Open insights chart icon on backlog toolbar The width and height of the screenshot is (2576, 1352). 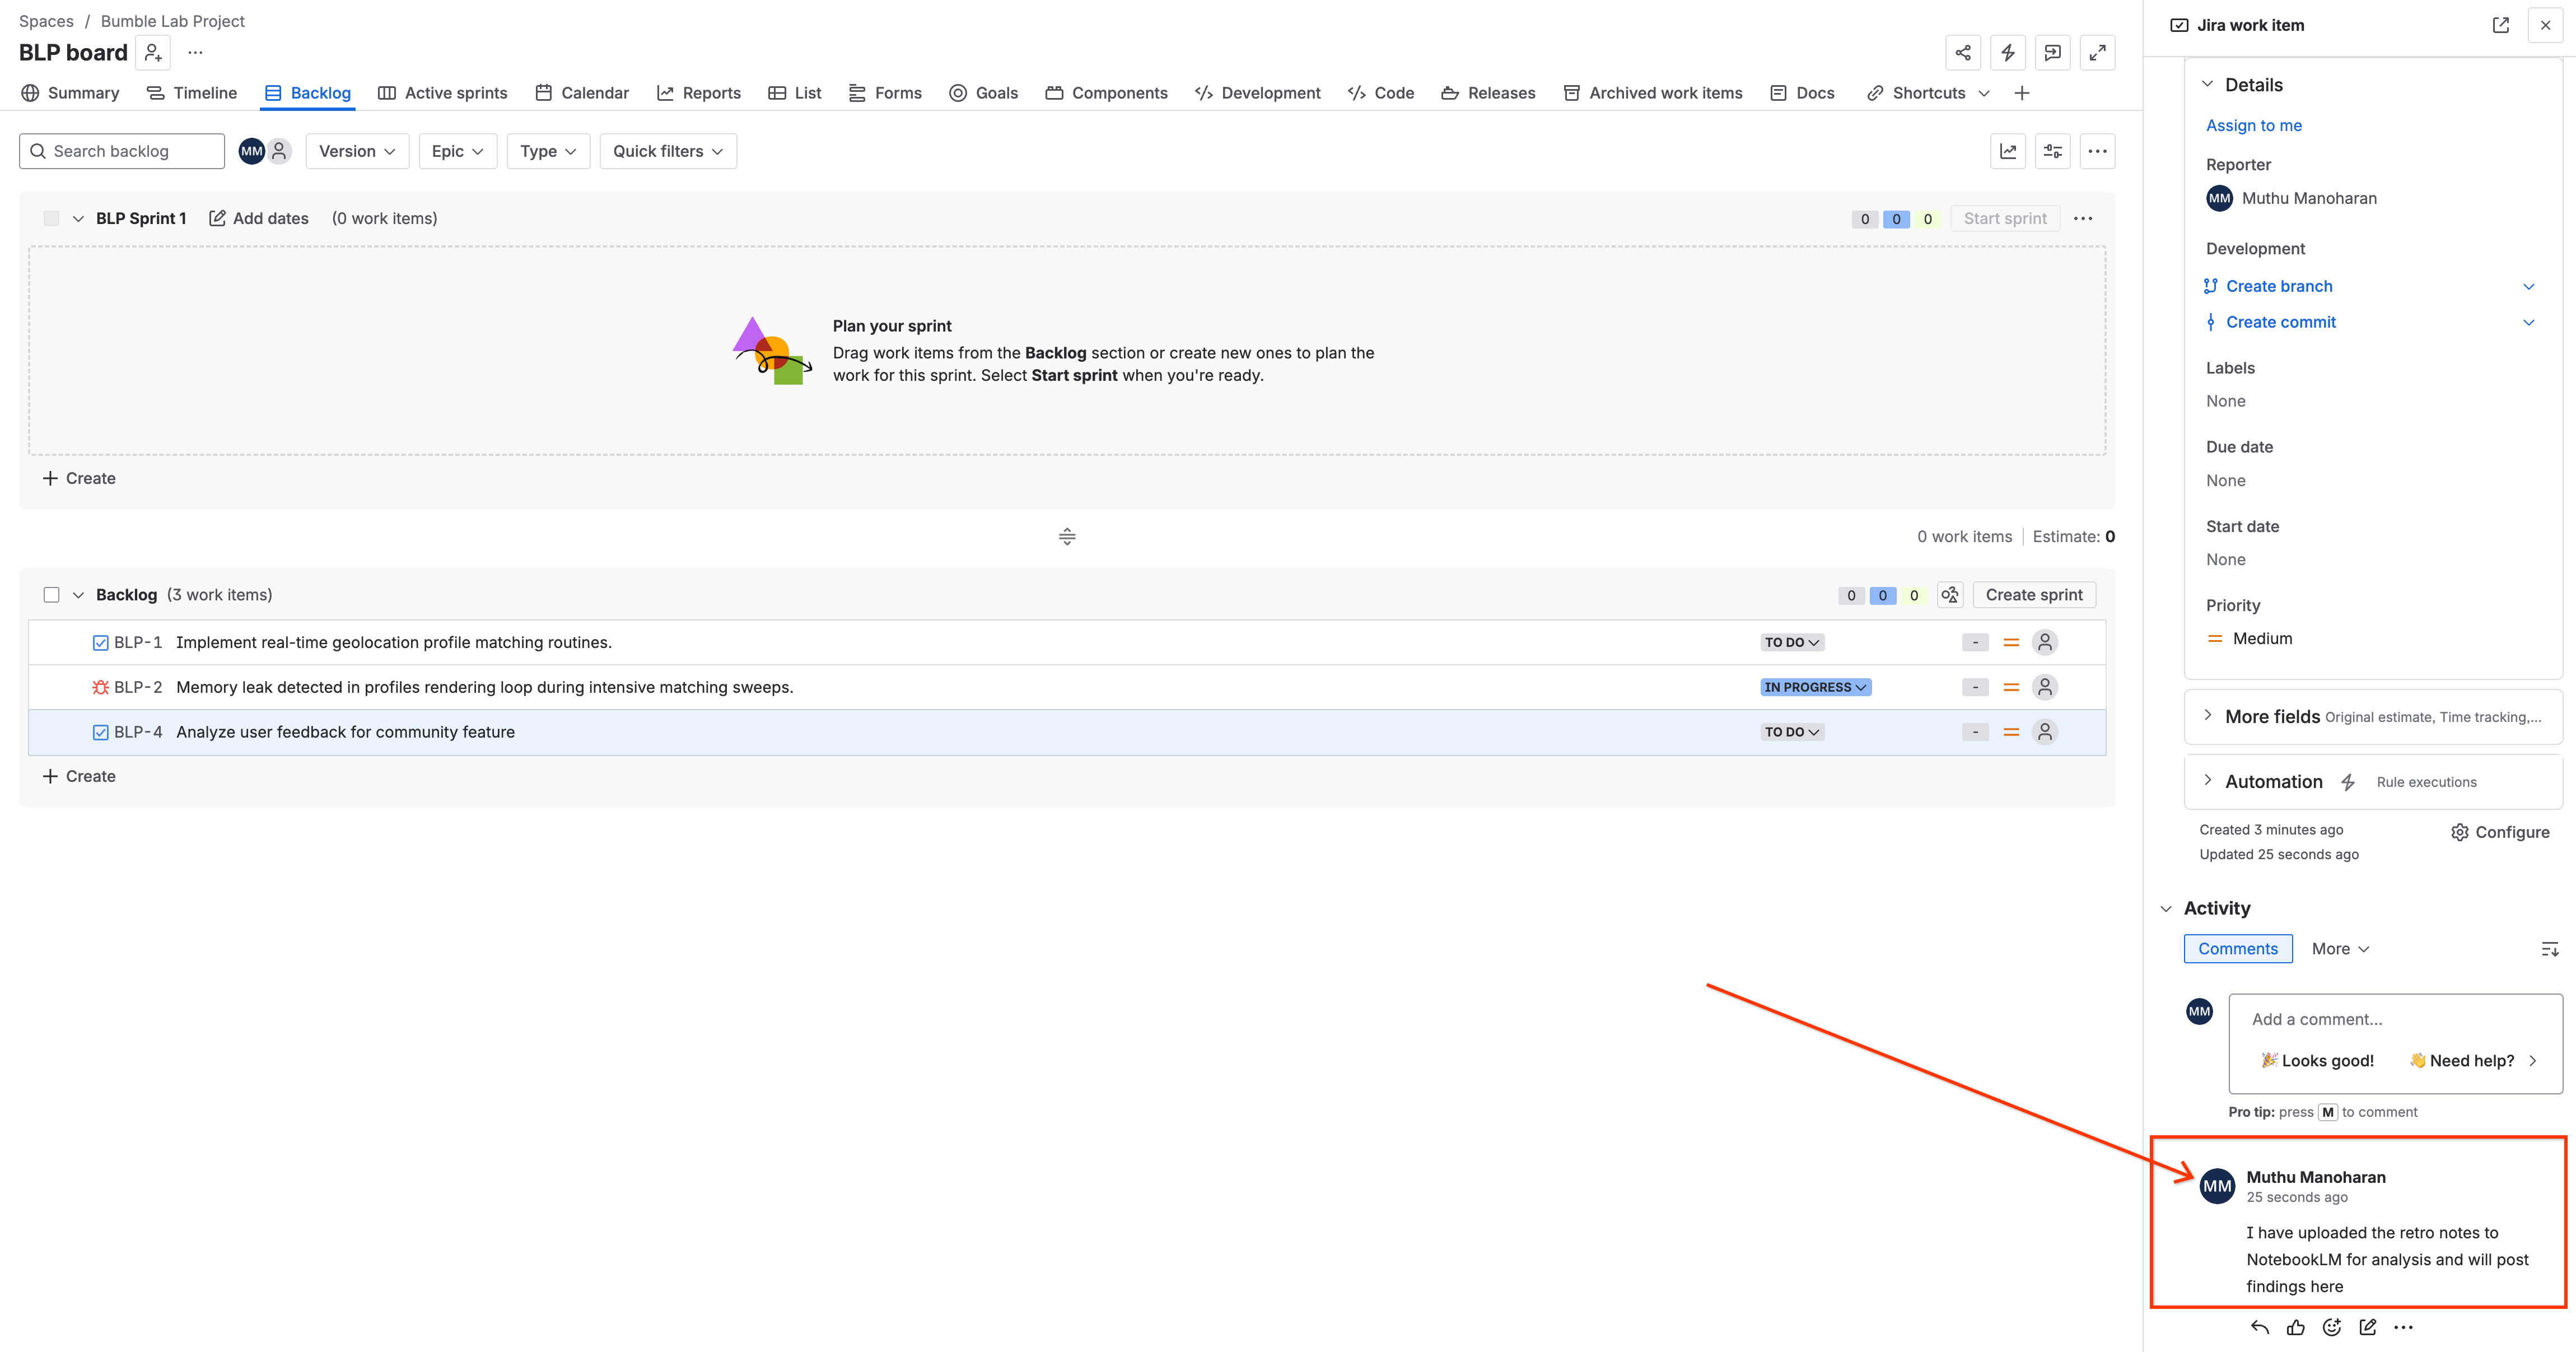(2008, 151)
